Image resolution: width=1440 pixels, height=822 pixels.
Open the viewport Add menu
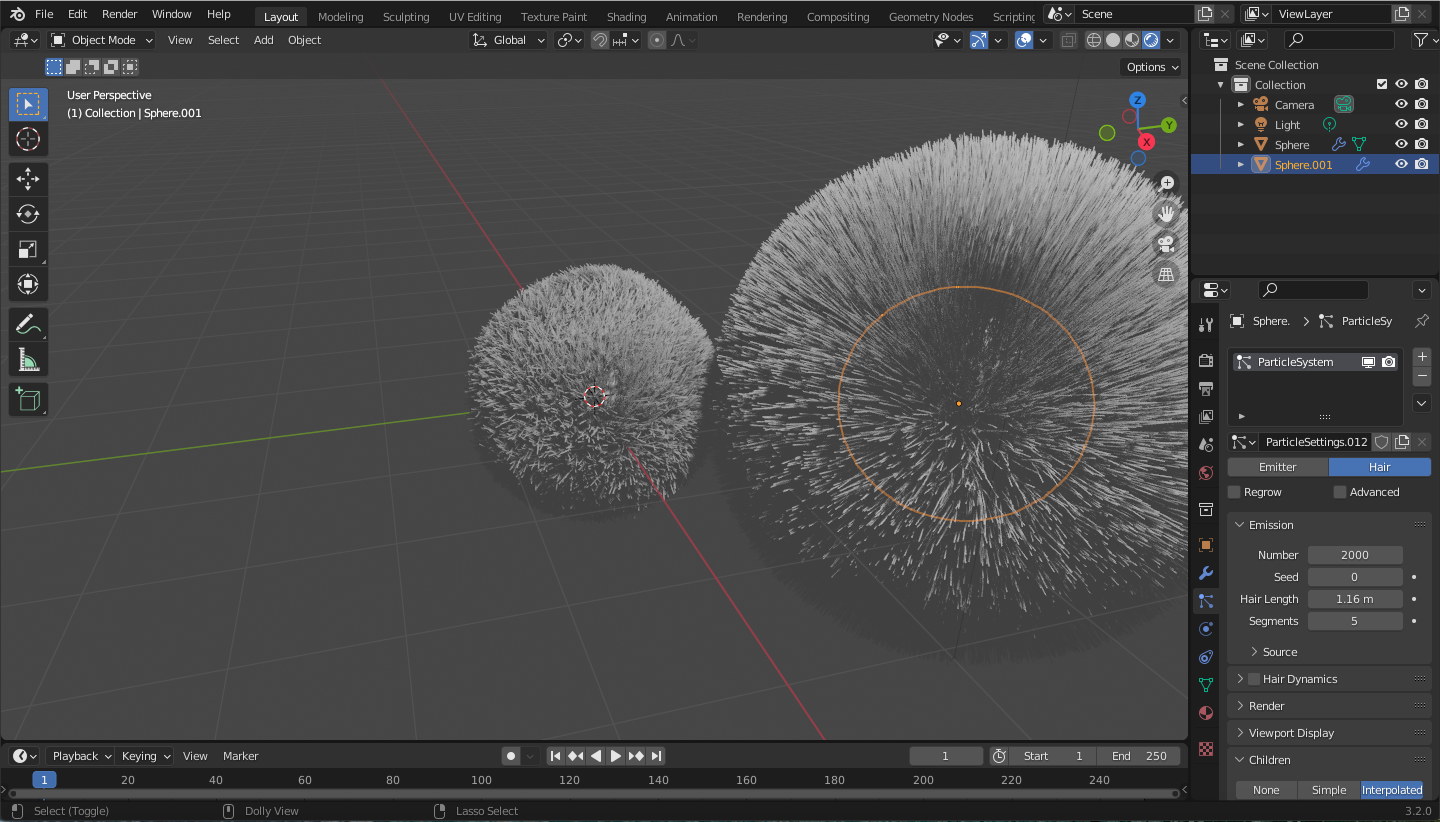tap(263, 40)
